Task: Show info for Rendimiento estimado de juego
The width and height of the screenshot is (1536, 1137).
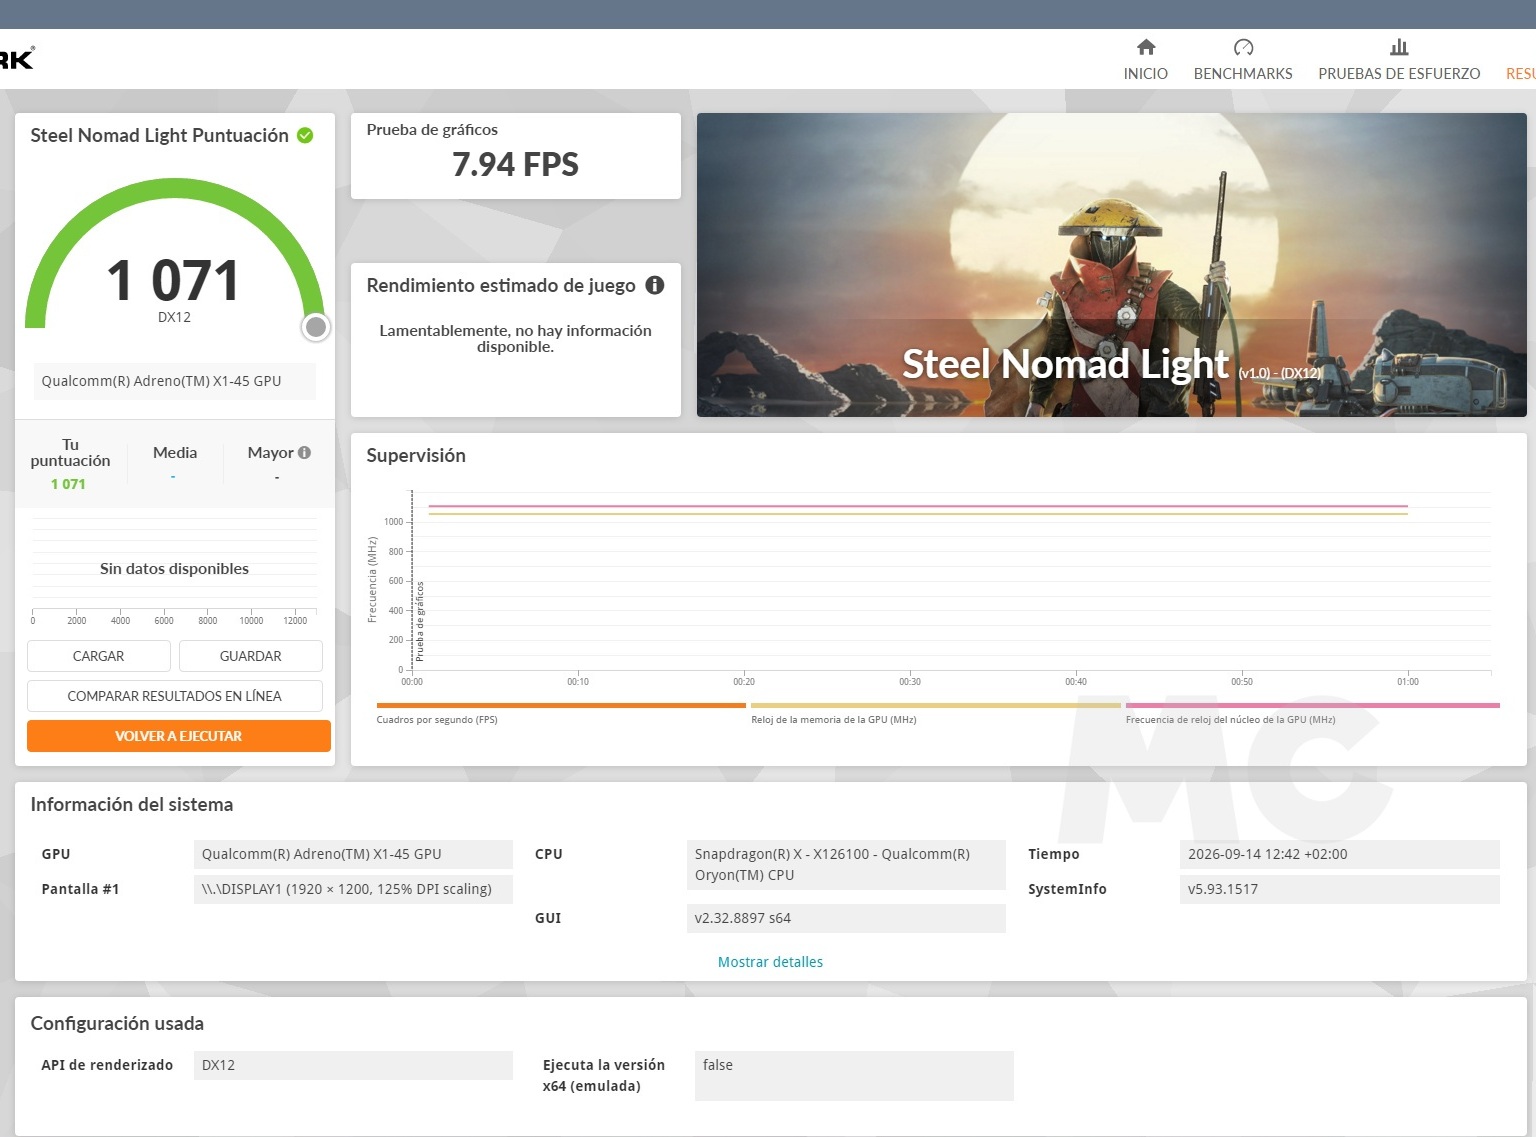Action: (x=655, y=285)
